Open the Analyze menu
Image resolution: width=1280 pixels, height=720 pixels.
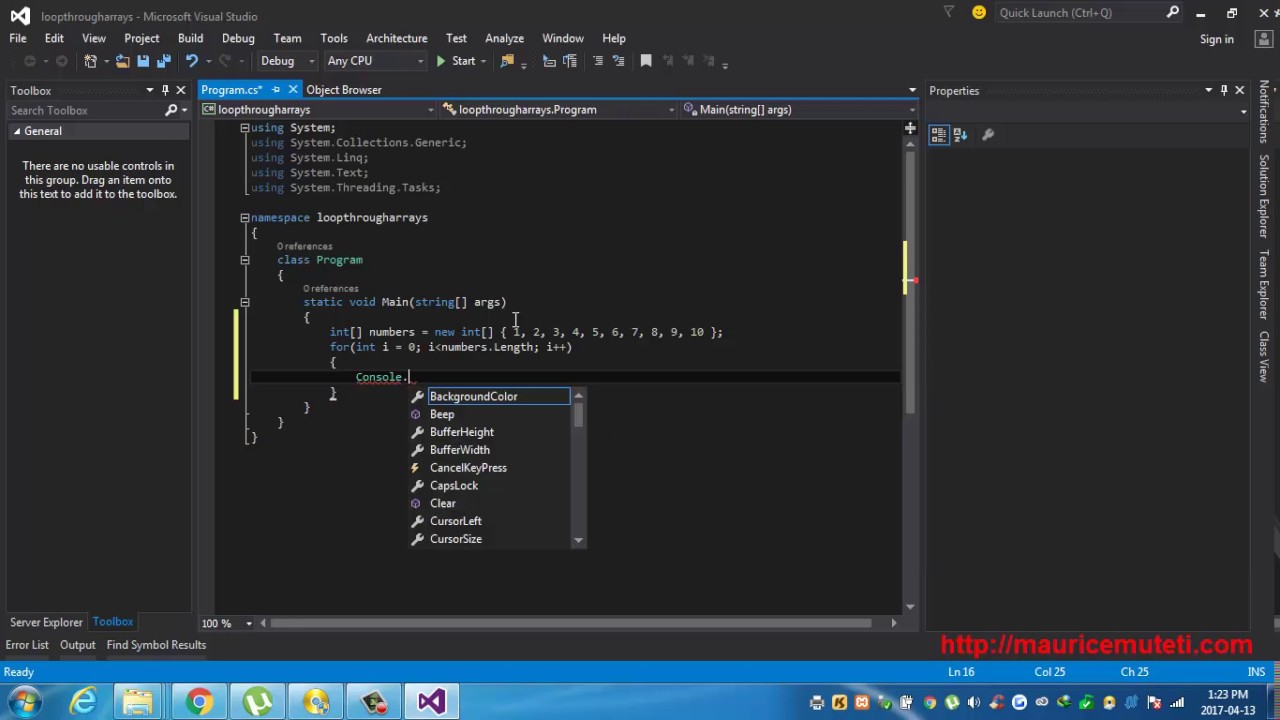(x=504, y=38)
